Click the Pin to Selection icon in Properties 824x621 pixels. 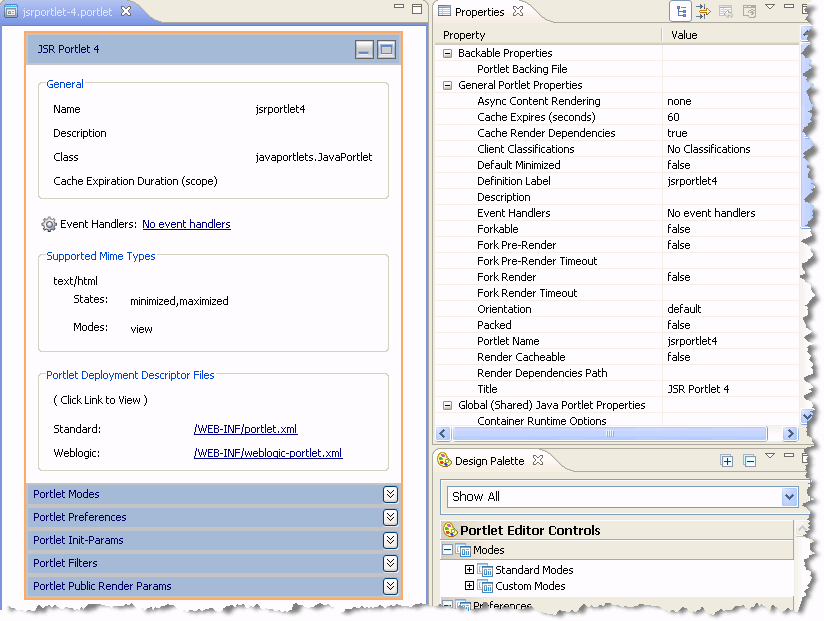coord(749,11)
